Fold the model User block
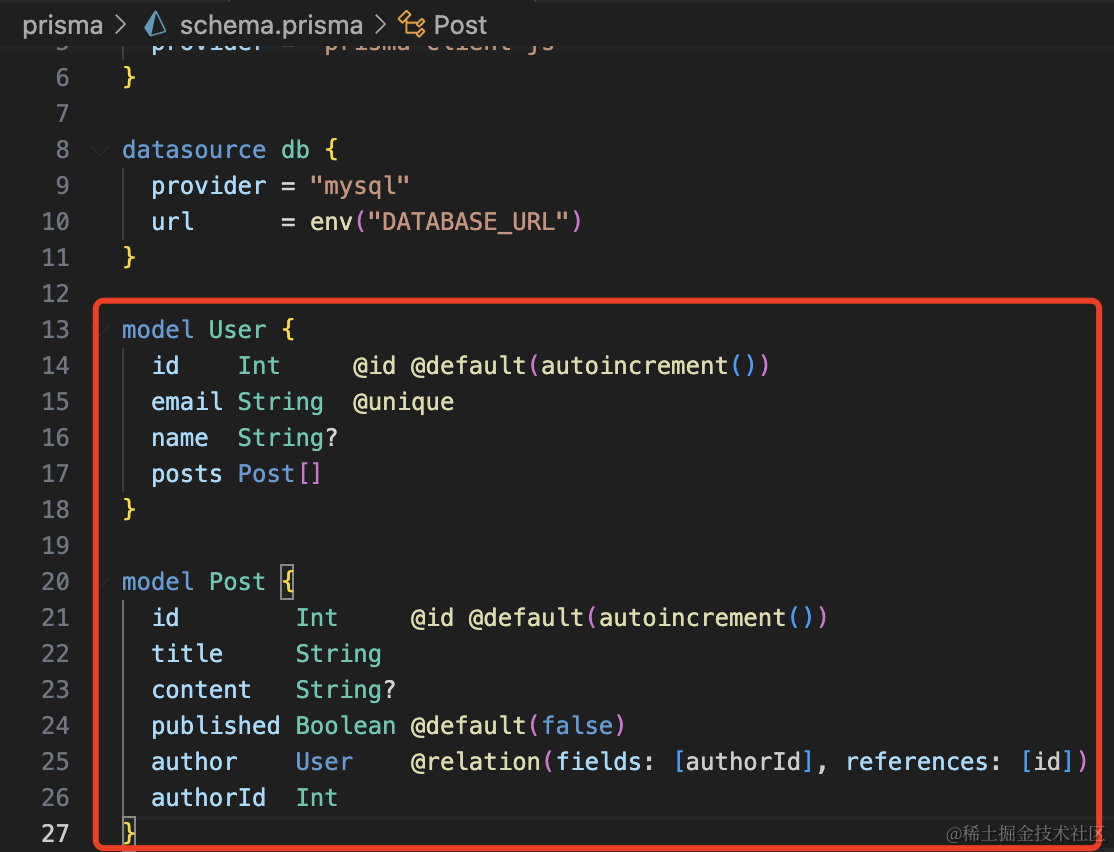1114x852 pixels. 100,330
